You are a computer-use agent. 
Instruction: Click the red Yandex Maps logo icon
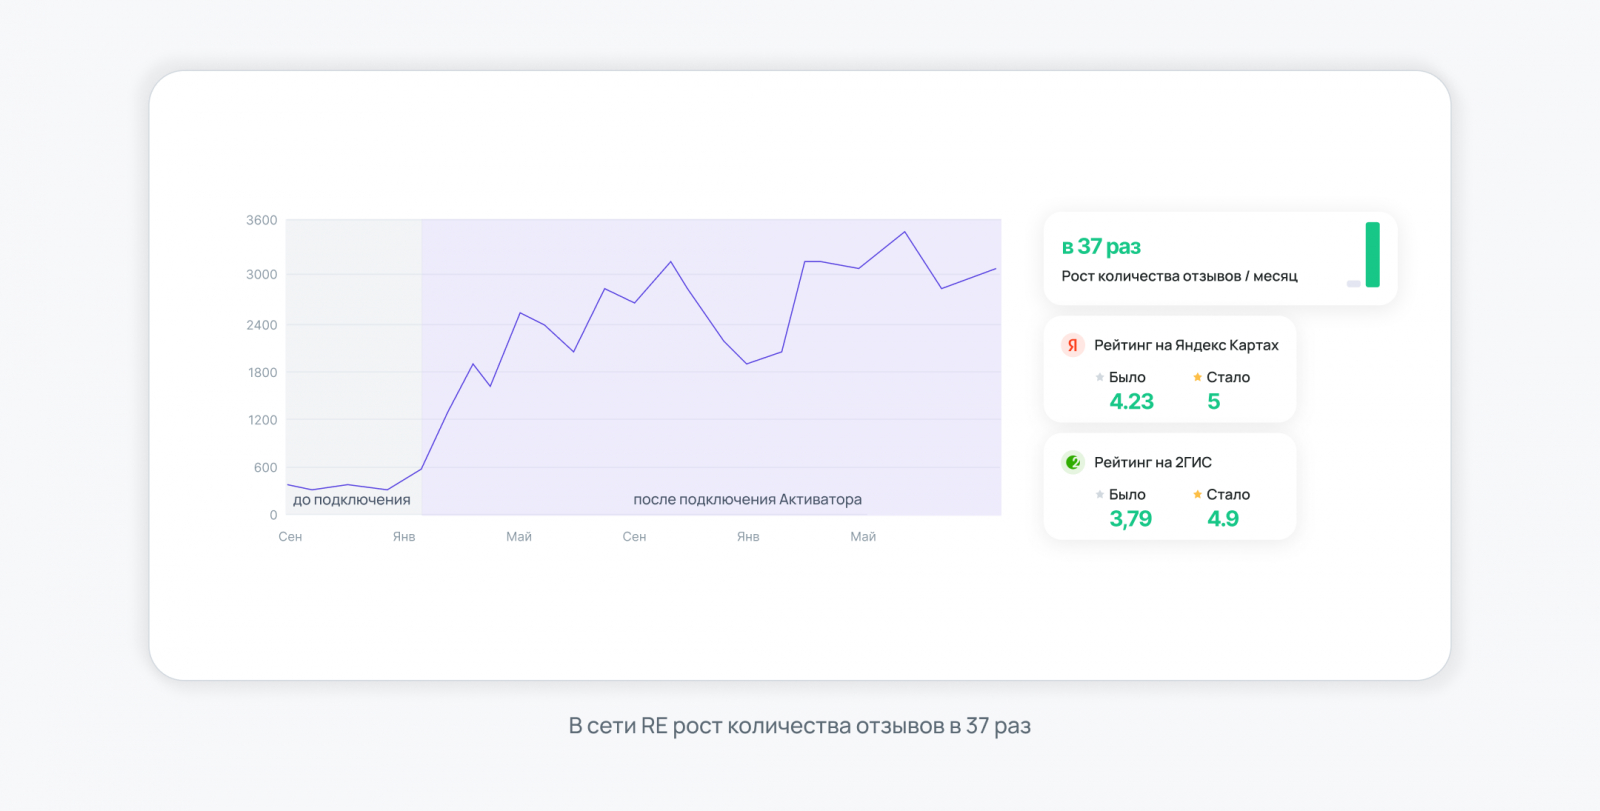(x=1072, y=345)
